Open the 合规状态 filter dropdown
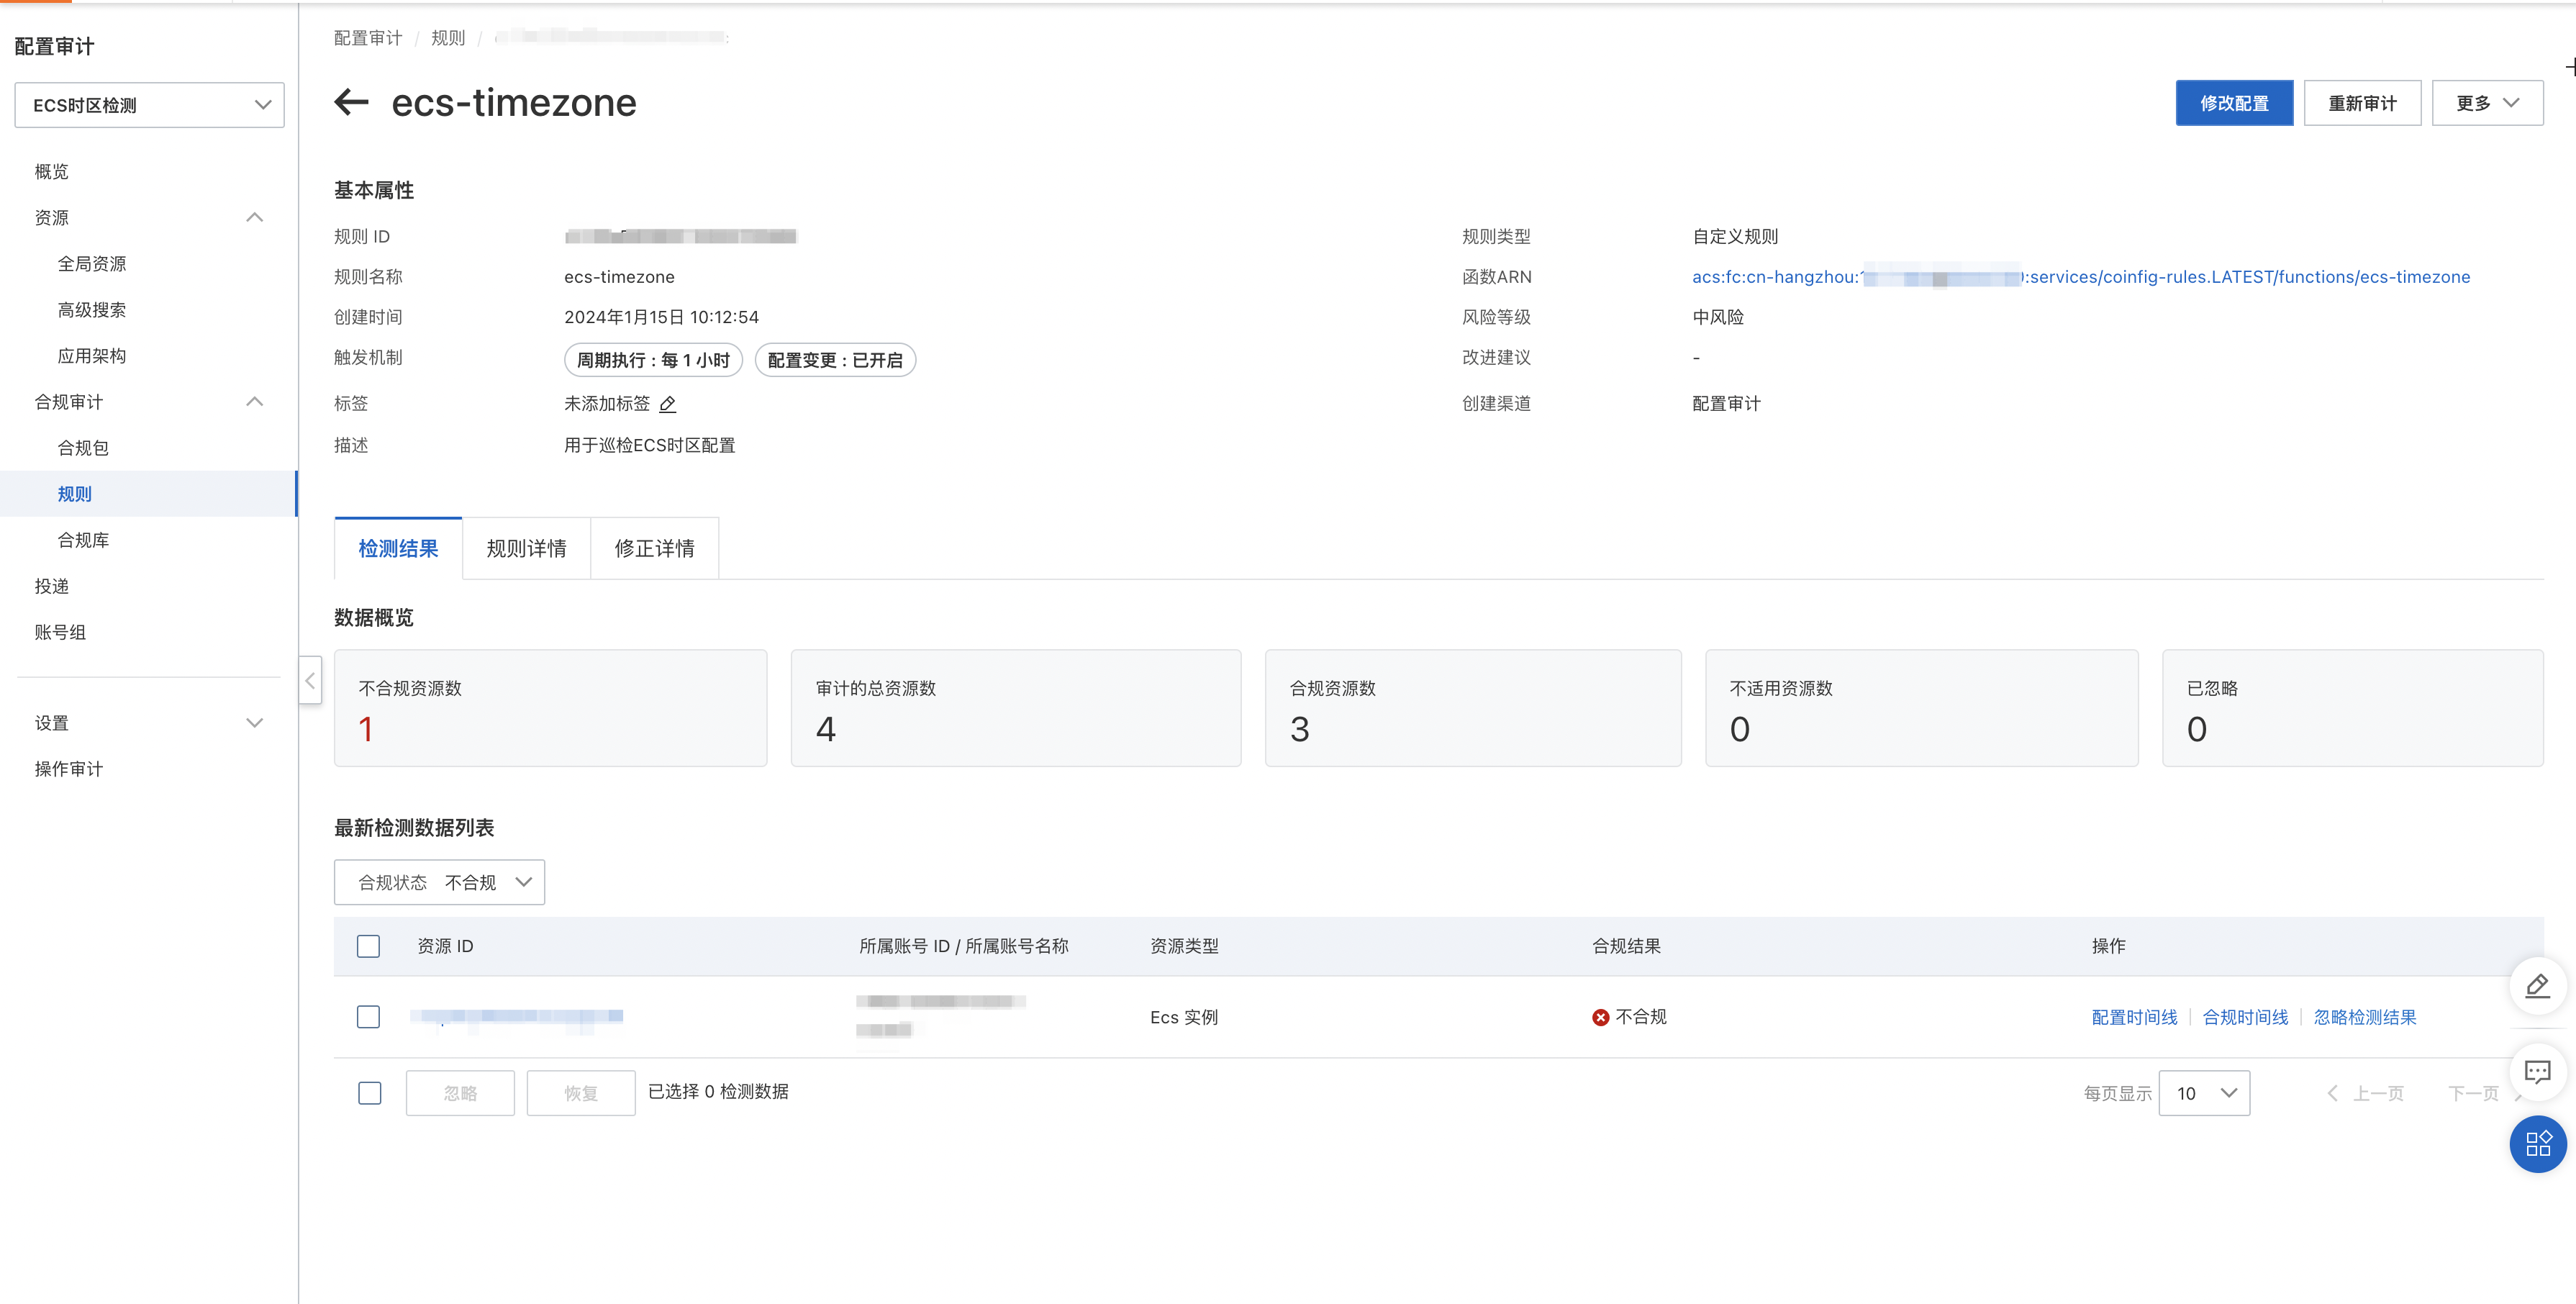 (439, 882)
